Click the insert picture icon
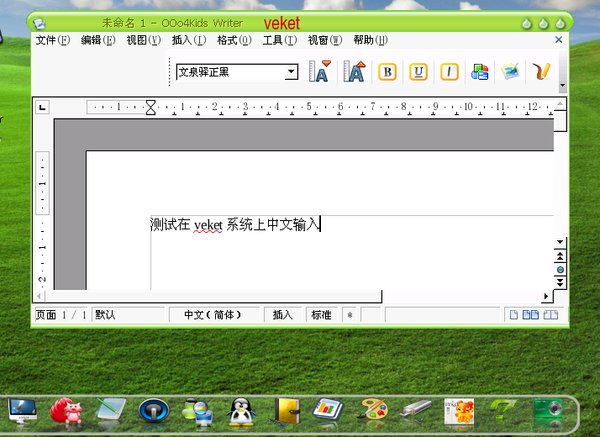 pyautogui.click(x=510, y=72)
